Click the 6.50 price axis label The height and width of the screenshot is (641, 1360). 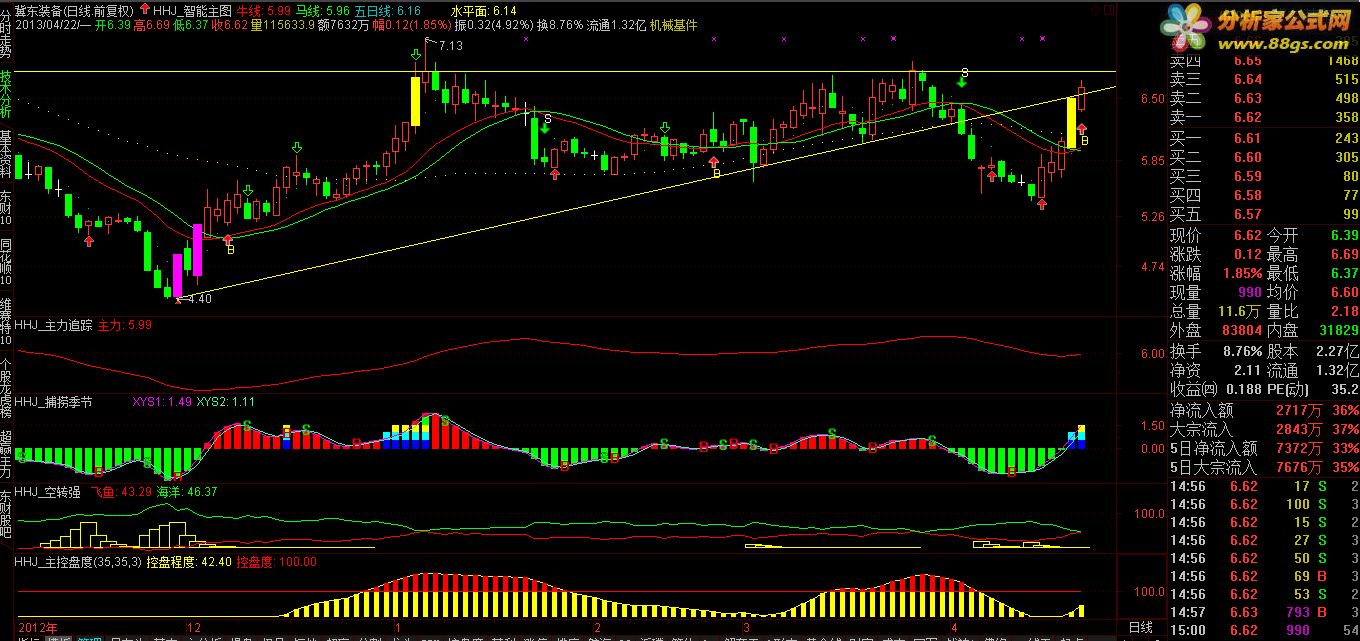(x=1151, y=99)
